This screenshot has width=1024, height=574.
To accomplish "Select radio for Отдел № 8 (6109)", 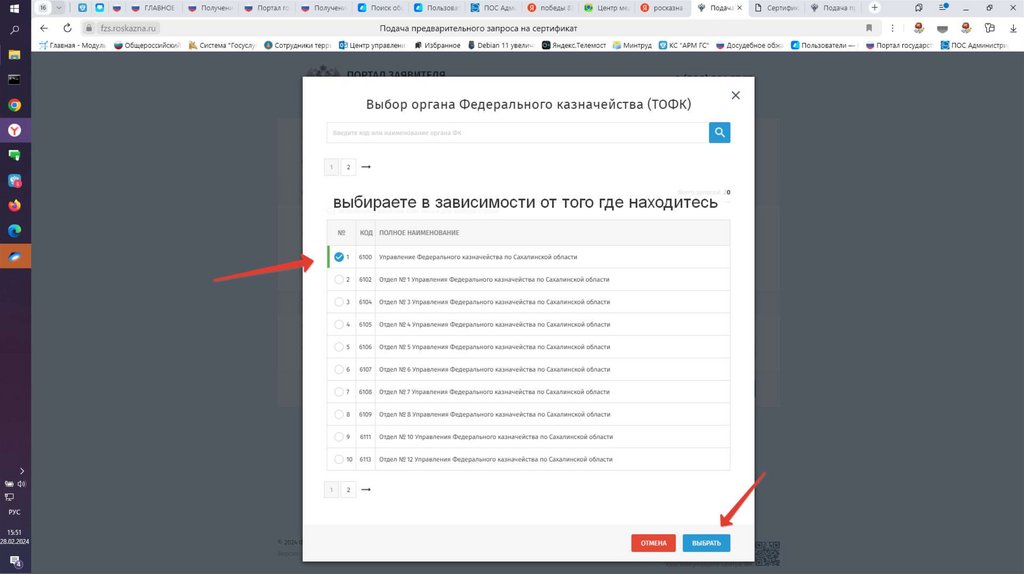I will click(338, 415).
